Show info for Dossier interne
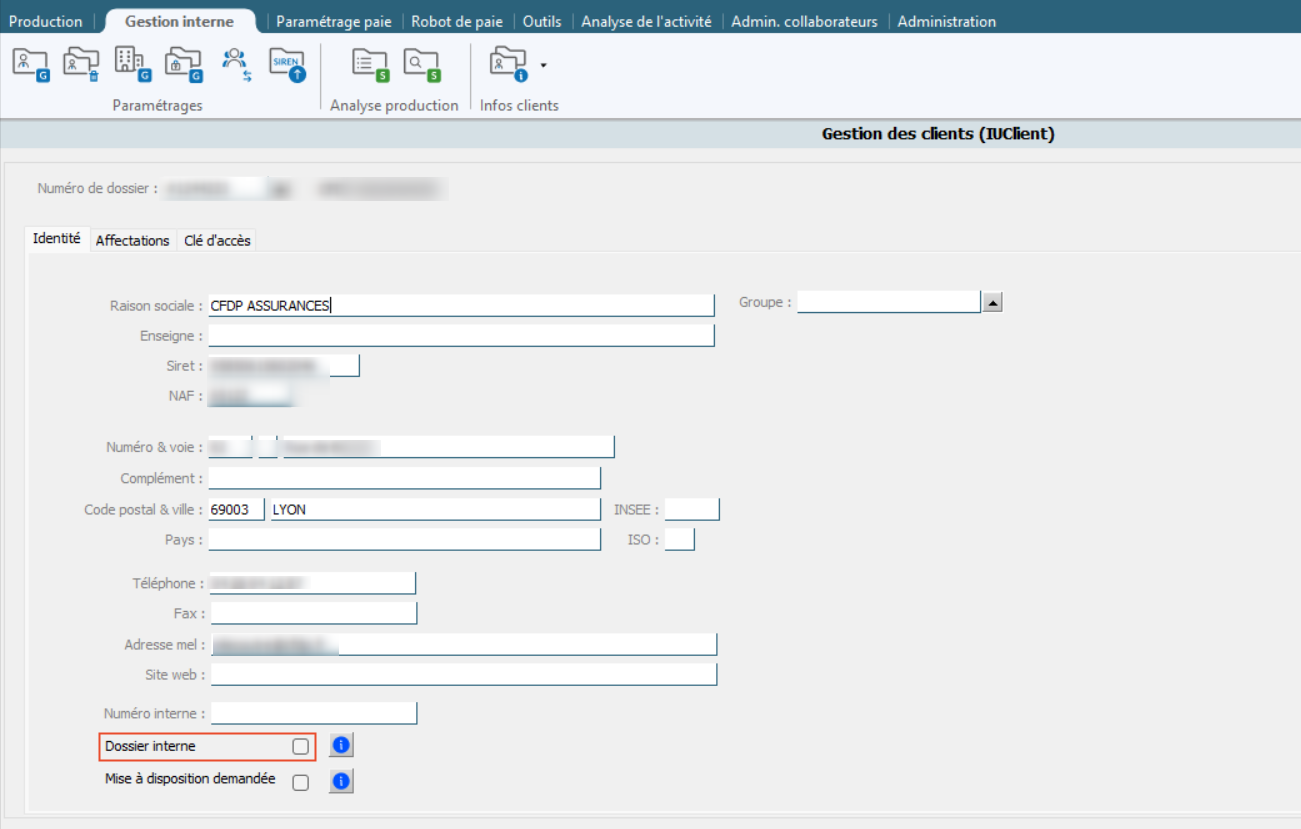The height and width of the screenshot is (829, 1301). pyautogui.click(x=341, y=745)
